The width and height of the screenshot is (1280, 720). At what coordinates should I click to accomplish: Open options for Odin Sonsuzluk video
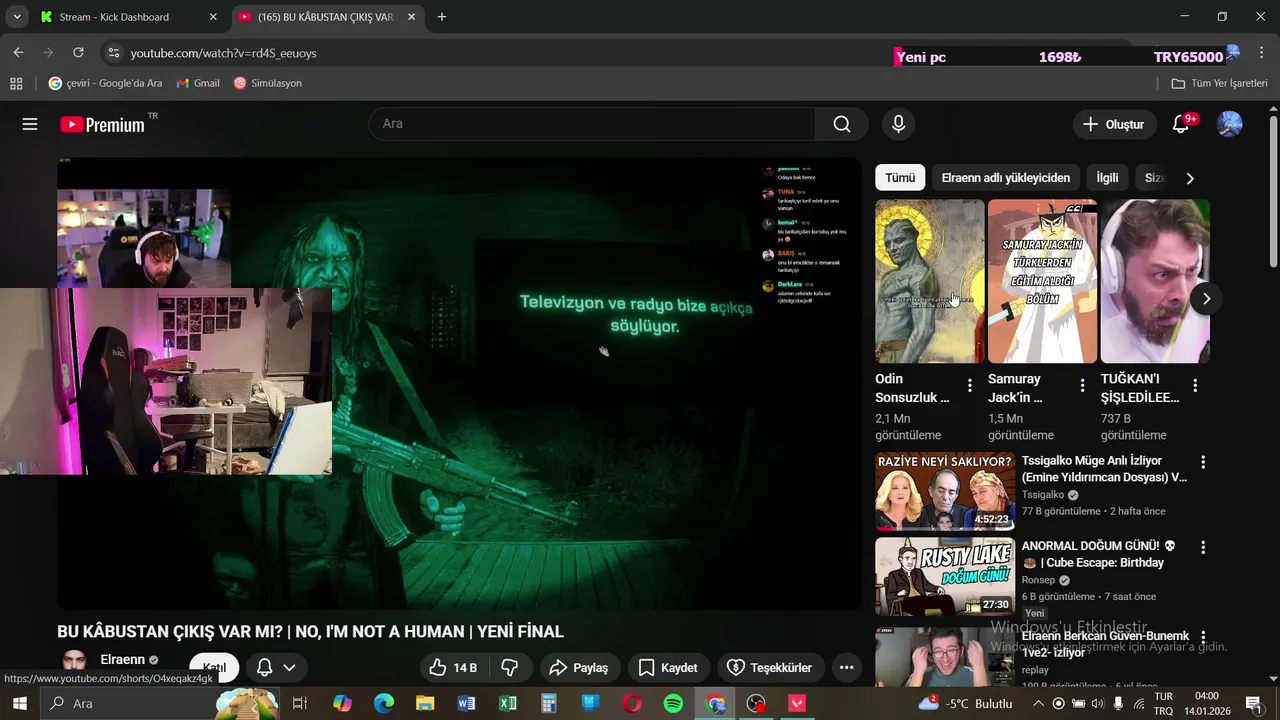coord(969,385)
